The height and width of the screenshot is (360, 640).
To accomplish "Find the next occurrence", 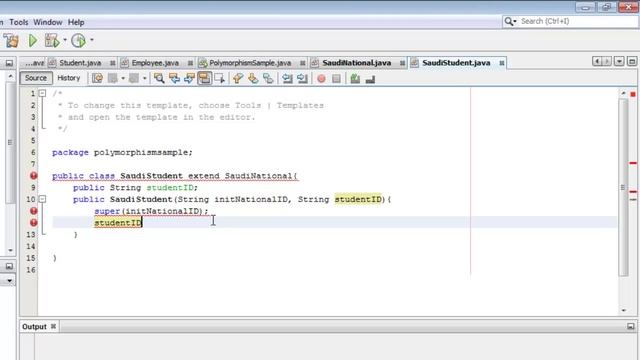I will point(189,78).
